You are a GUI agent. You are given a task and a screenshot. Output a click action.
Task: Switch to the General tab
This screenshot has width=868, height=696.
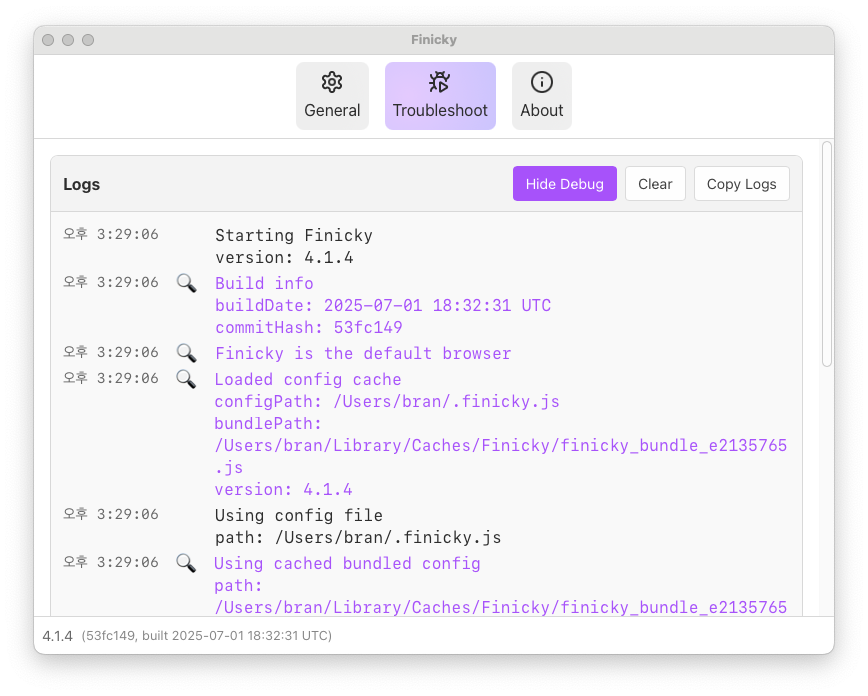tap(332, 95)
